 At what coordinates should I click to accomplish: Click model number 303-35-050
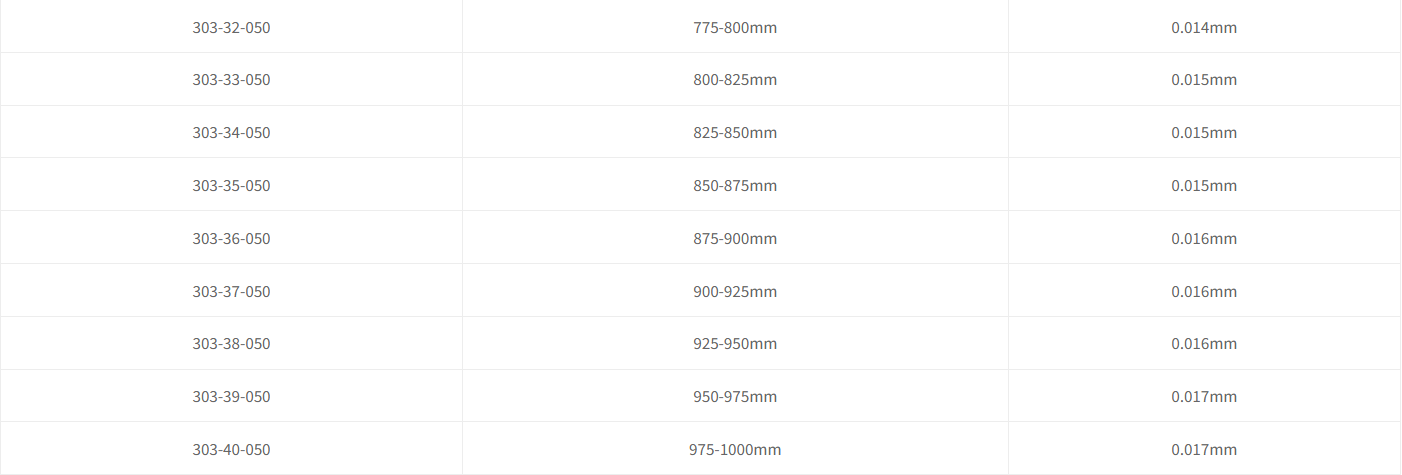231,186
